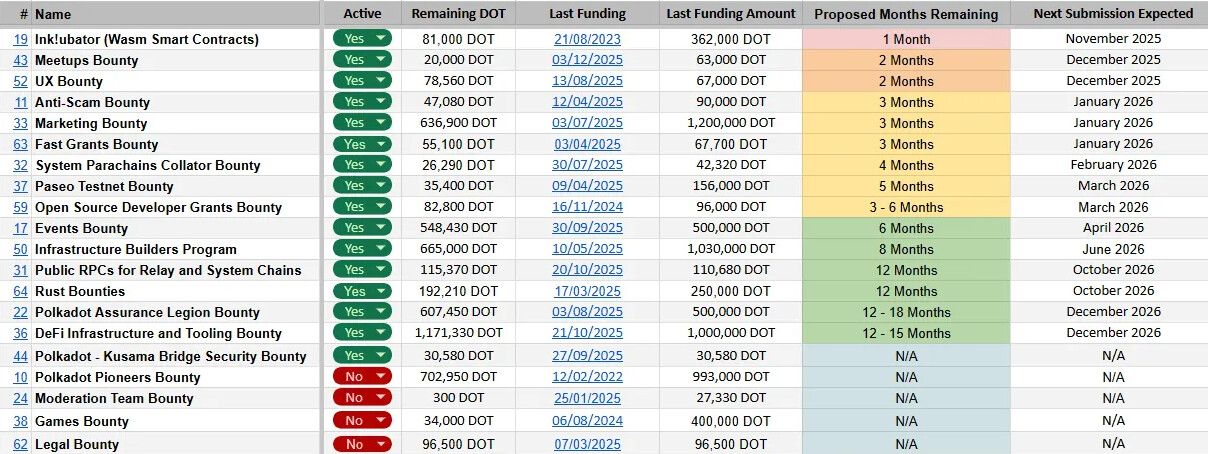Open bounty number 43 link

(20, 60)
